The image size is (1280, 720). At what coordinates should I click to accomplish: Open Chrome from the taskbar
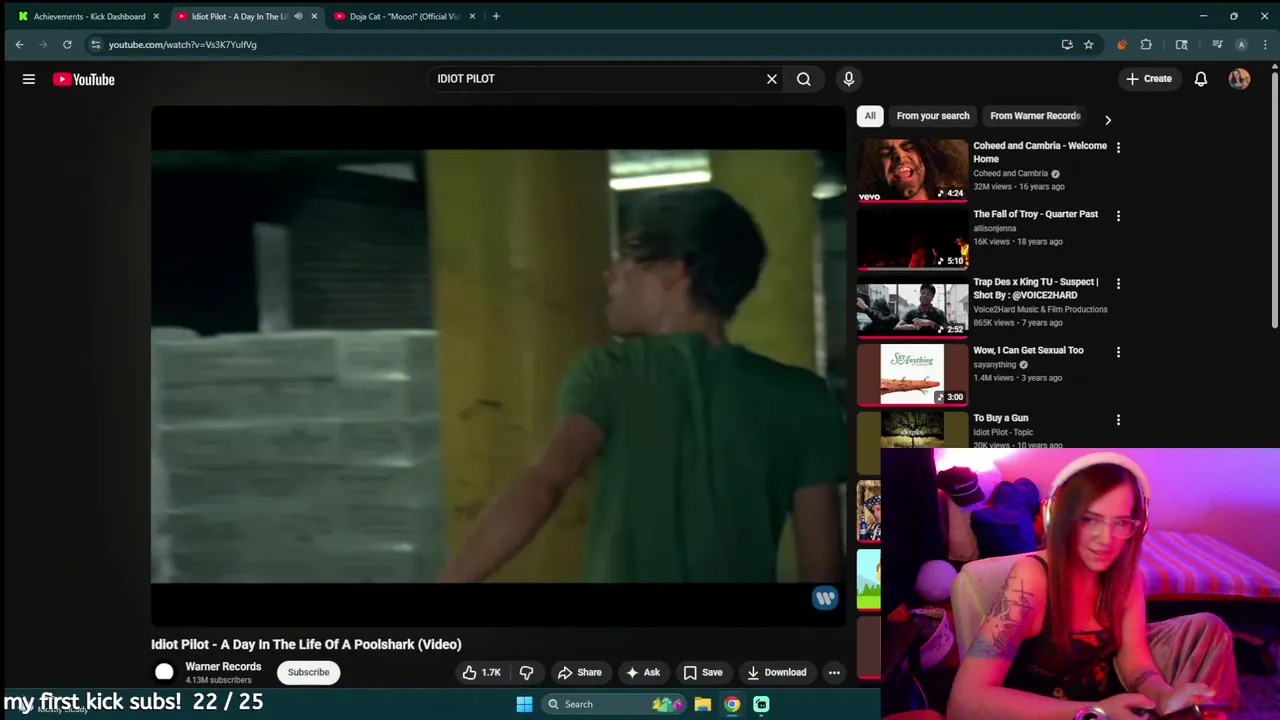coord(732,704)
